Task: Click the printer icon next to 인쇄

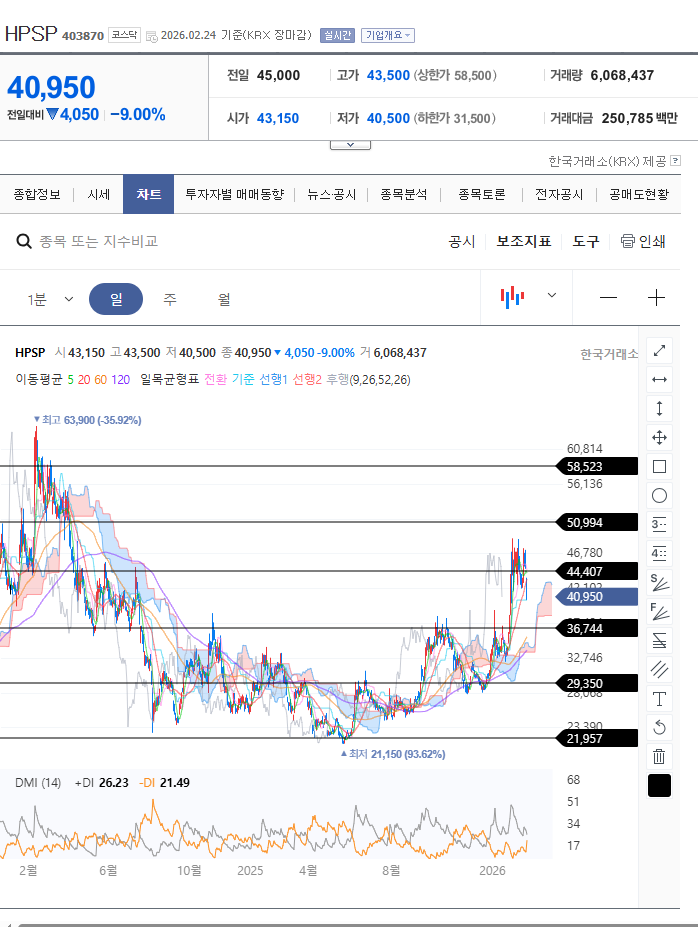Action: [x=627, y=241]
